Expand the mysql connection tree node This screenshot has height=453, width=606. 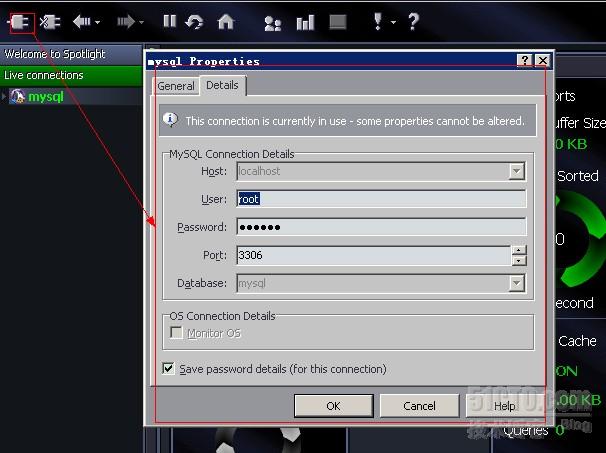coord(4,96)
